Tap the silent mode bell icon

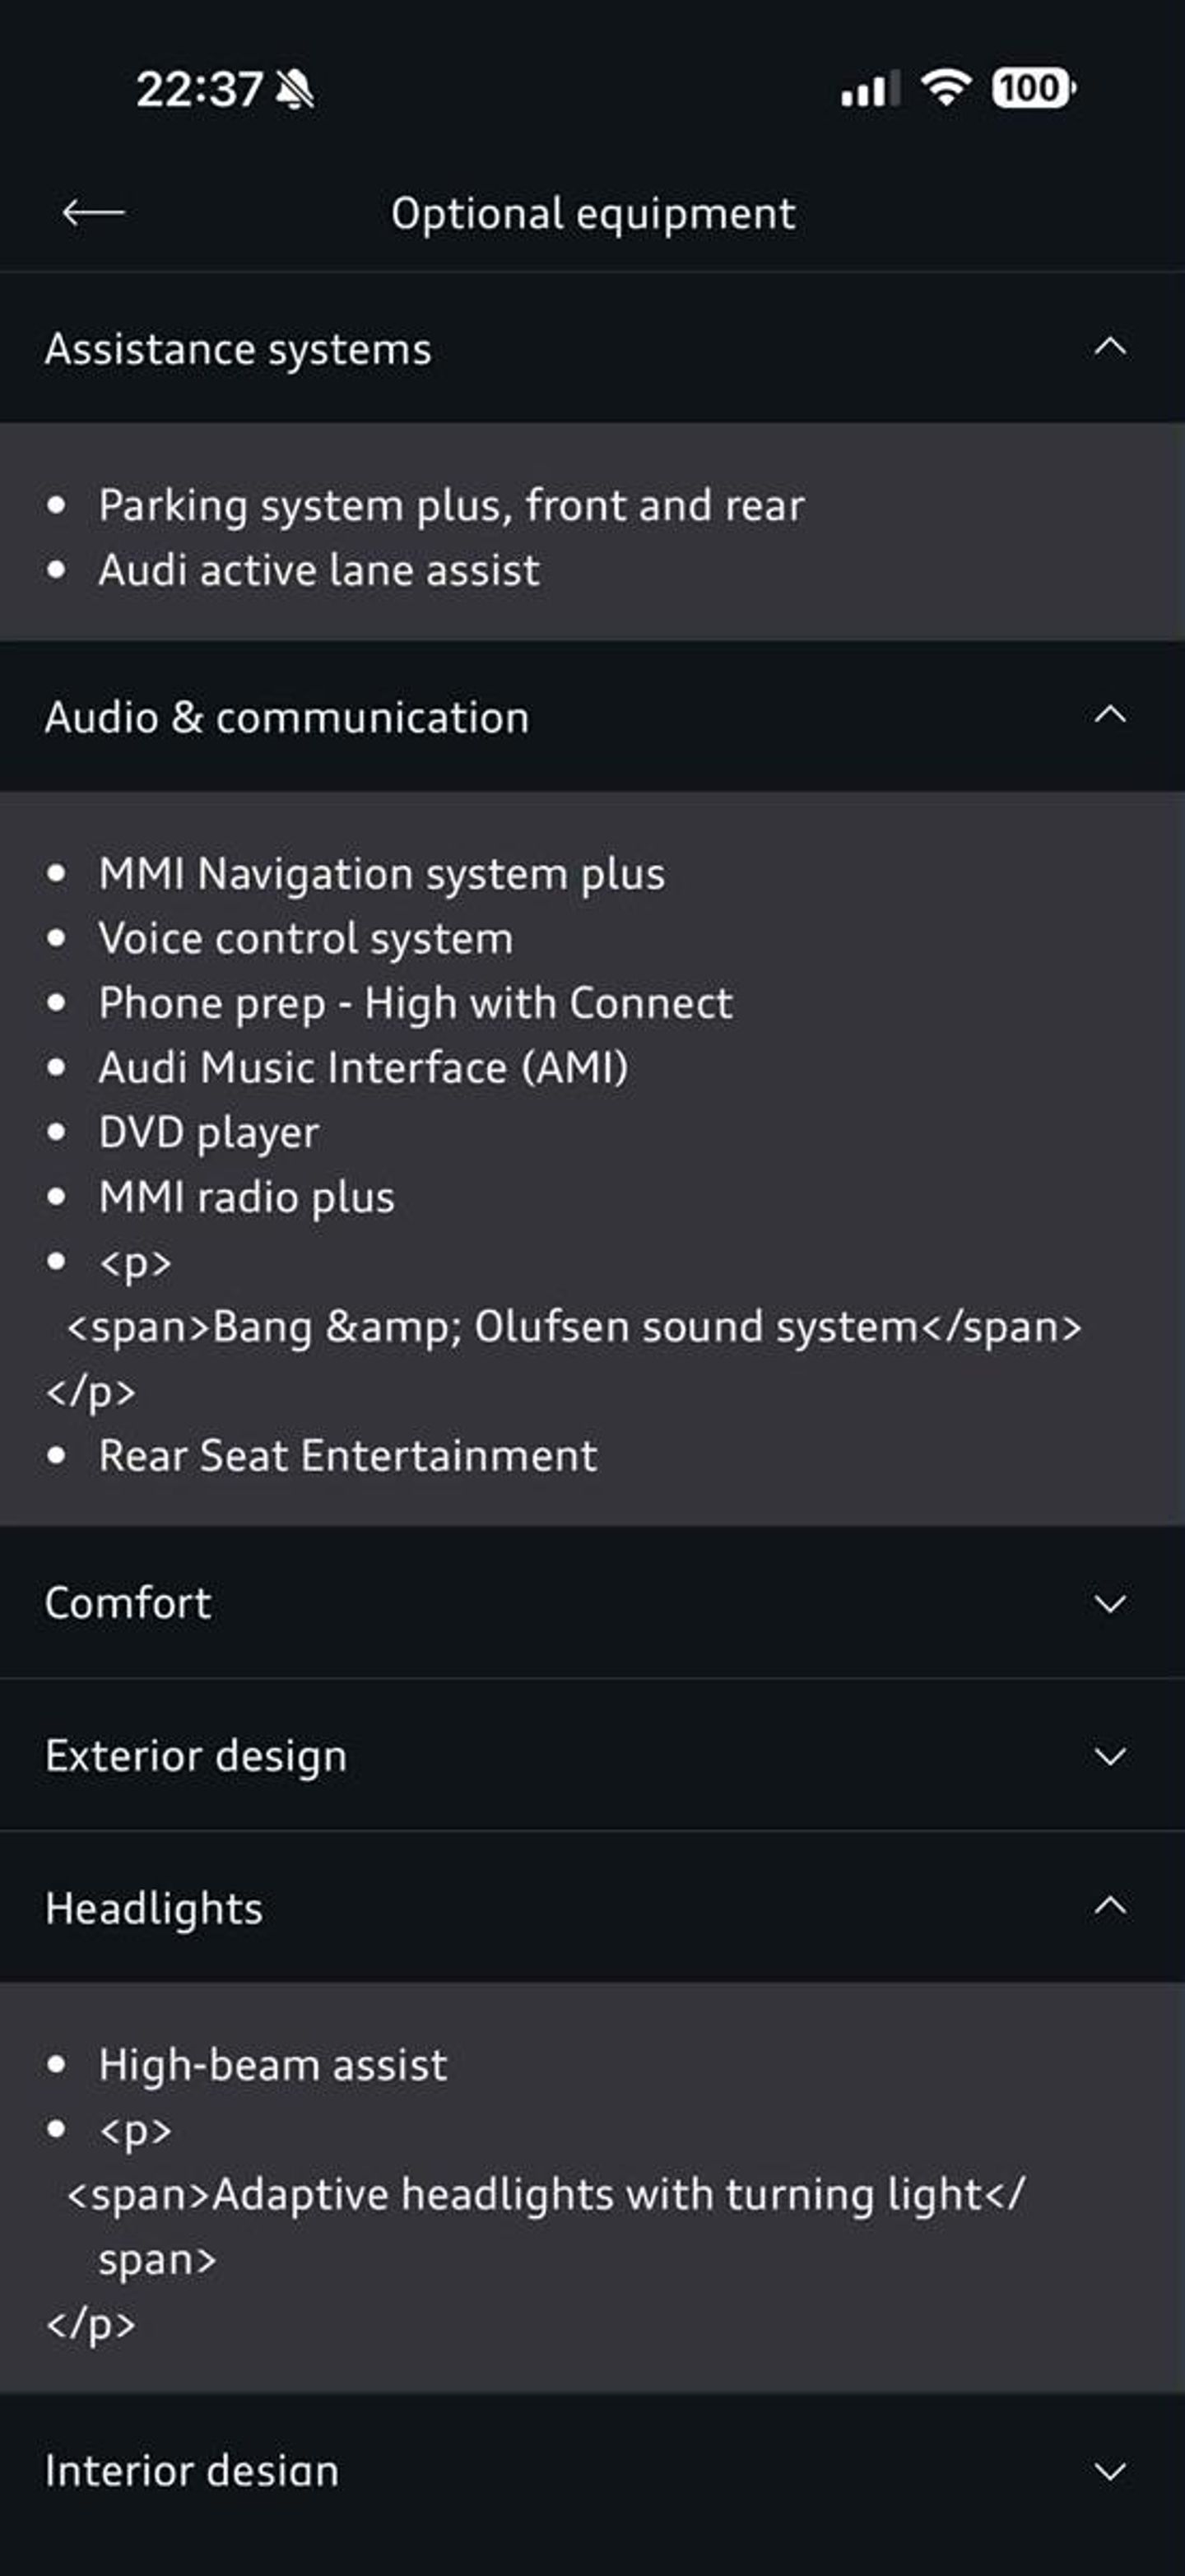pos(295,89)
